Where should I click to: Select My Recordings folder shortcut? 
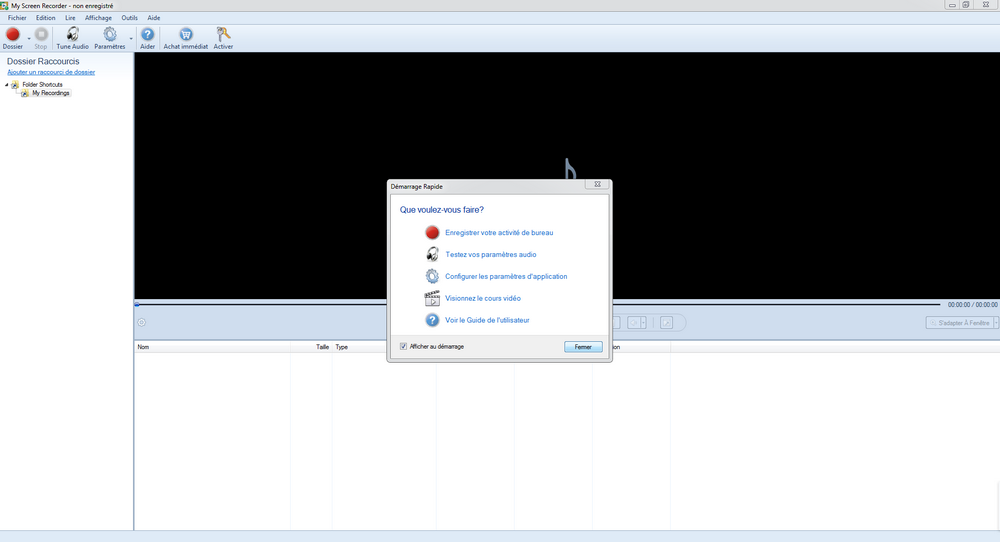pyautogui.click(x=50, y=93)
